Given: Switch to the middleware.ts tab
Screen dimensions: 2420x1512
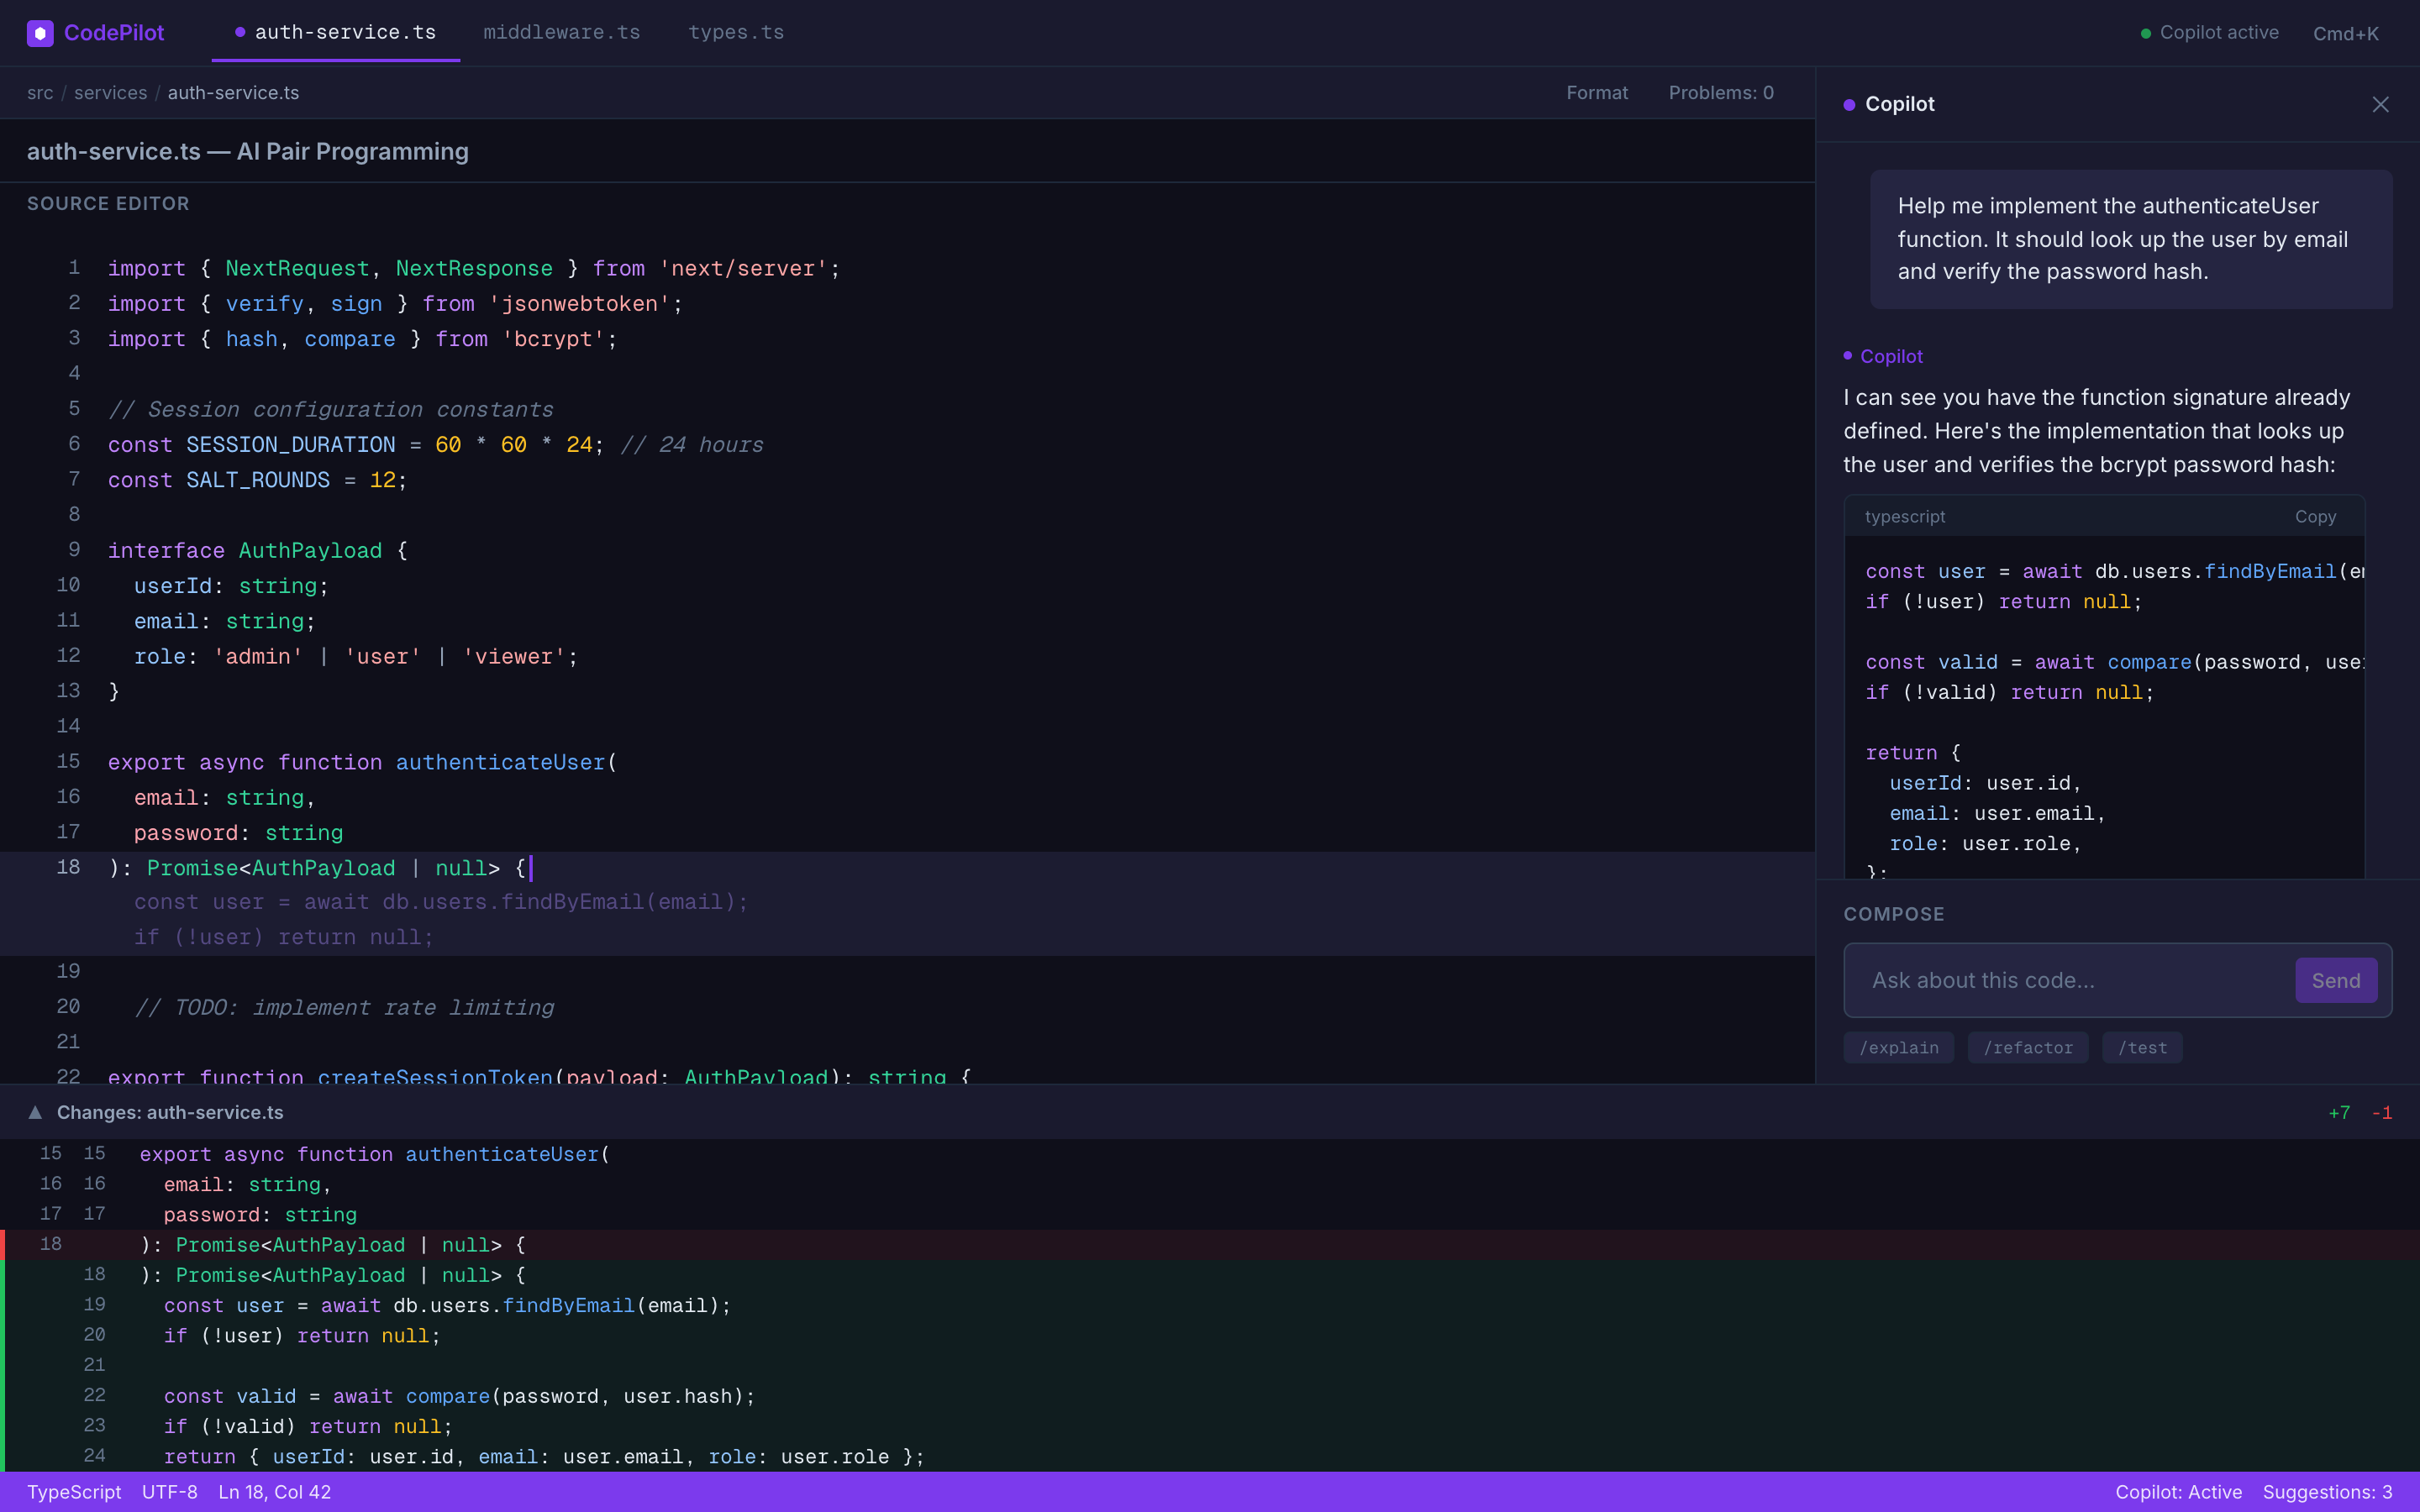Looking at the screenshot, I should click(561, 32).
